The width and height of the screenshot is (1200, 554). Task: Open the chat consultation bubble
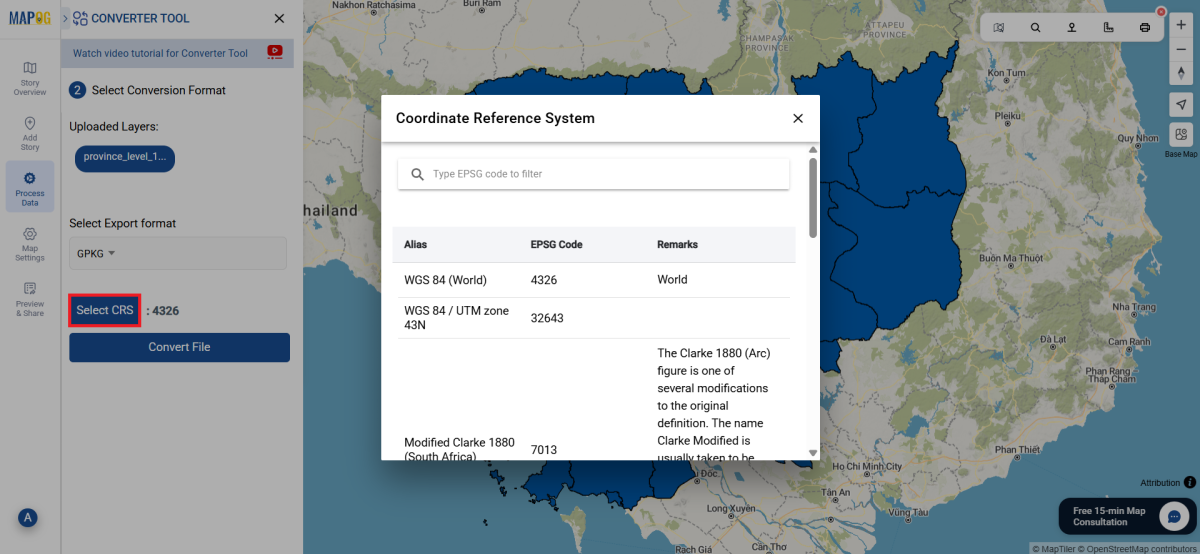coord(1172,516)
